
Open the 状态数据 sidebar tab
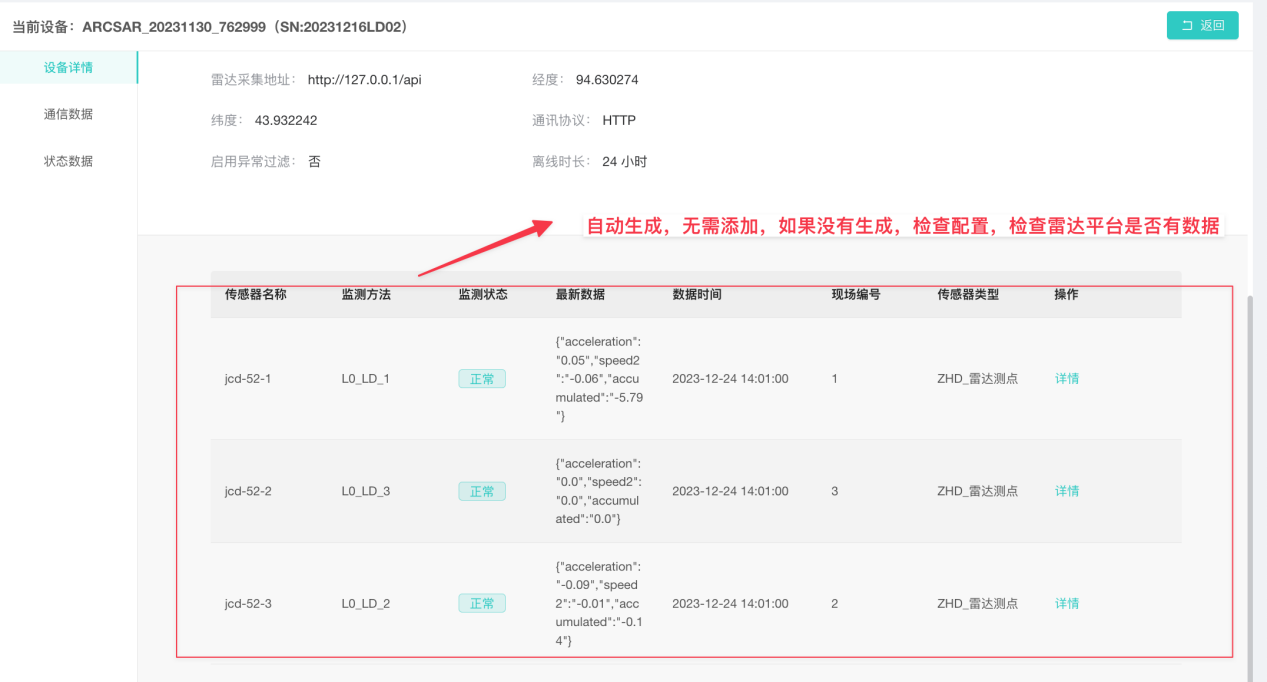pos(68,161)
